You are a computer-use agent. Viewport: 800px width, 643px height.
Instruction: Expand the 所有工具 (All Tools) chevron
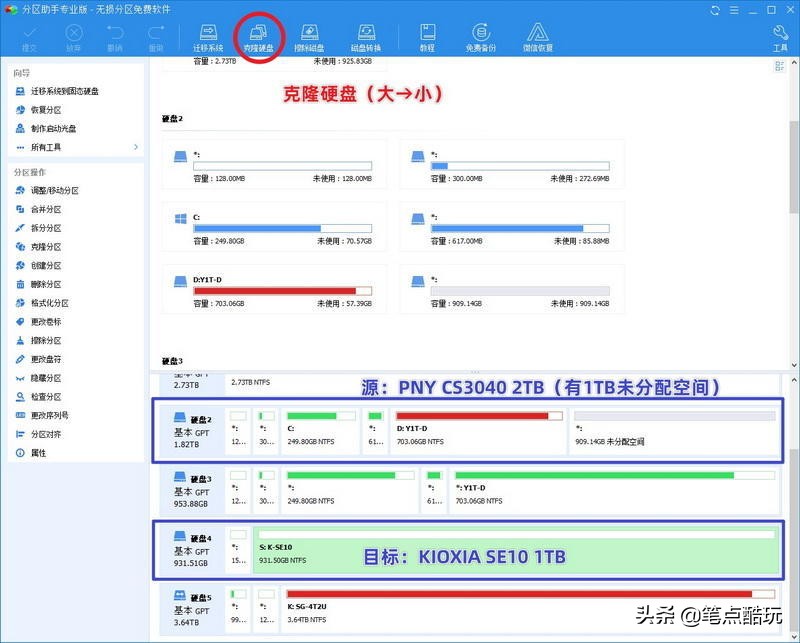click(x=136, y=147)
